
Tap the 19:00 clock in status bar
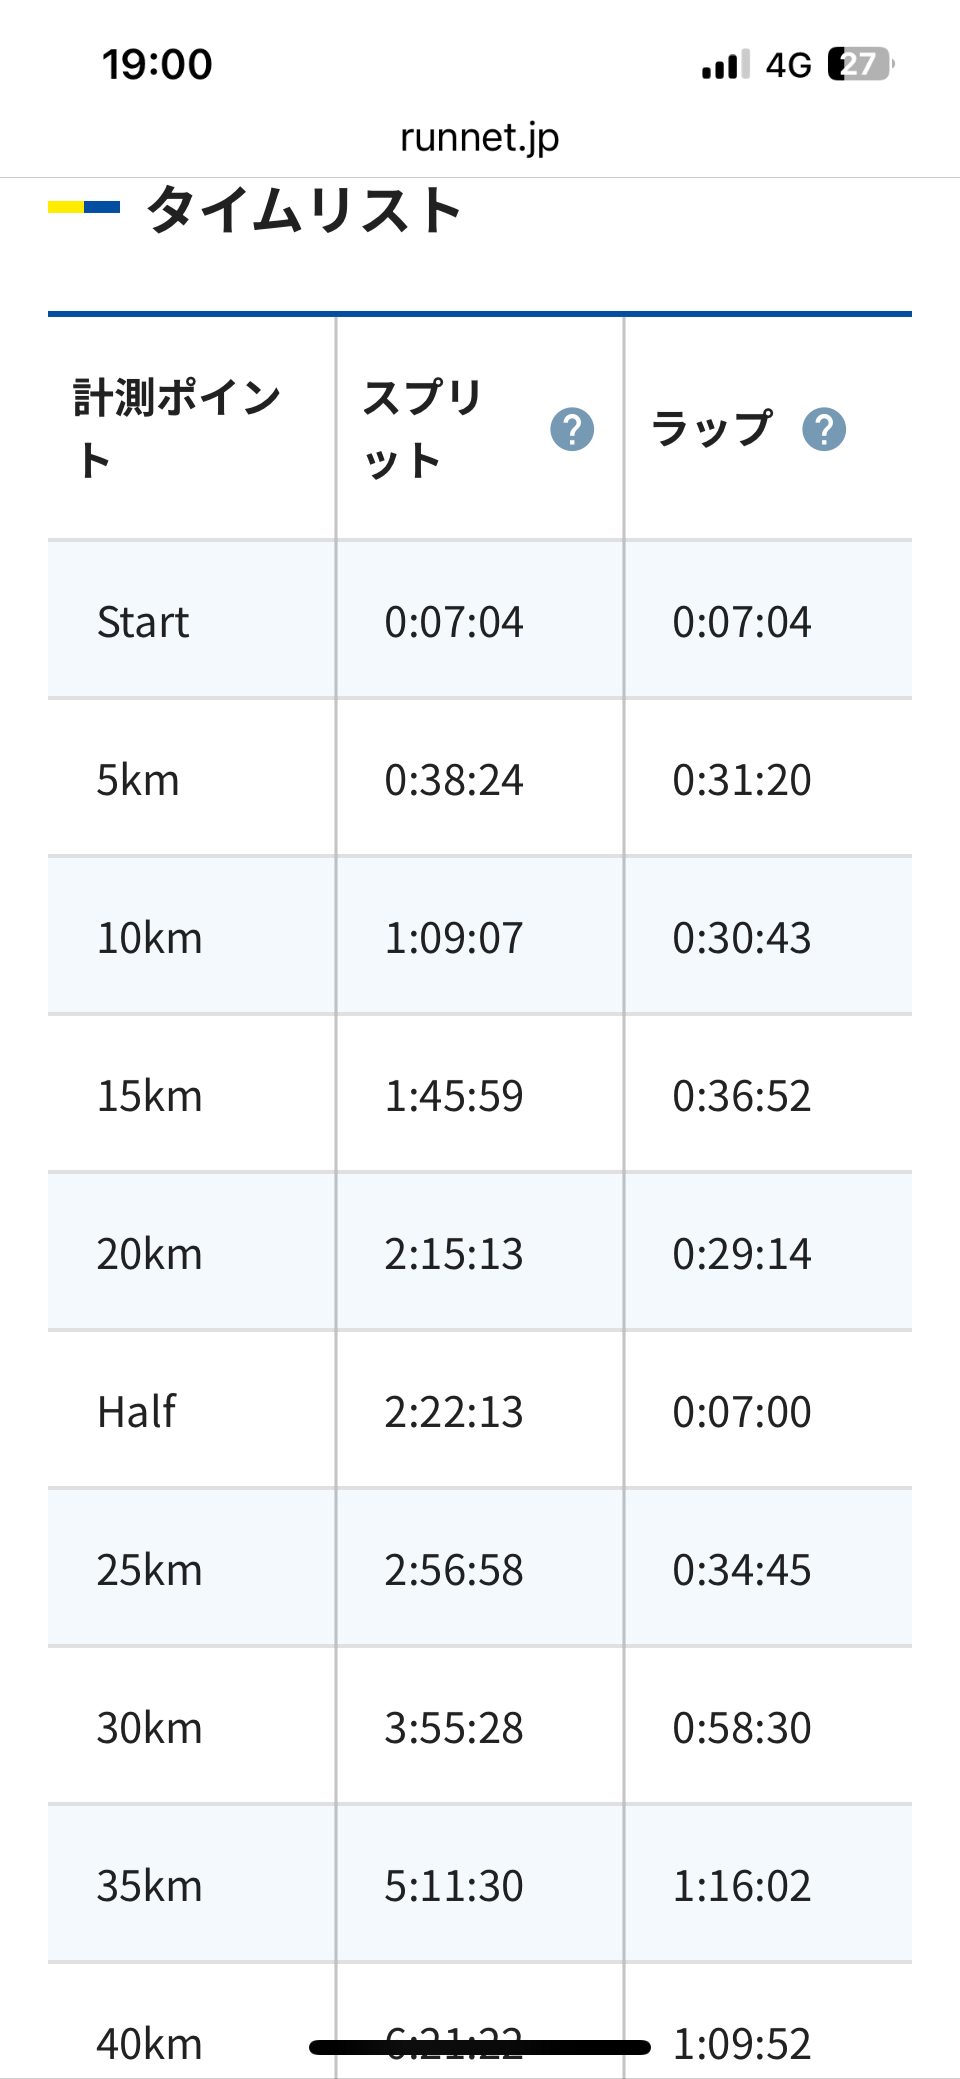pyautogui.click(x=157, y=65)
